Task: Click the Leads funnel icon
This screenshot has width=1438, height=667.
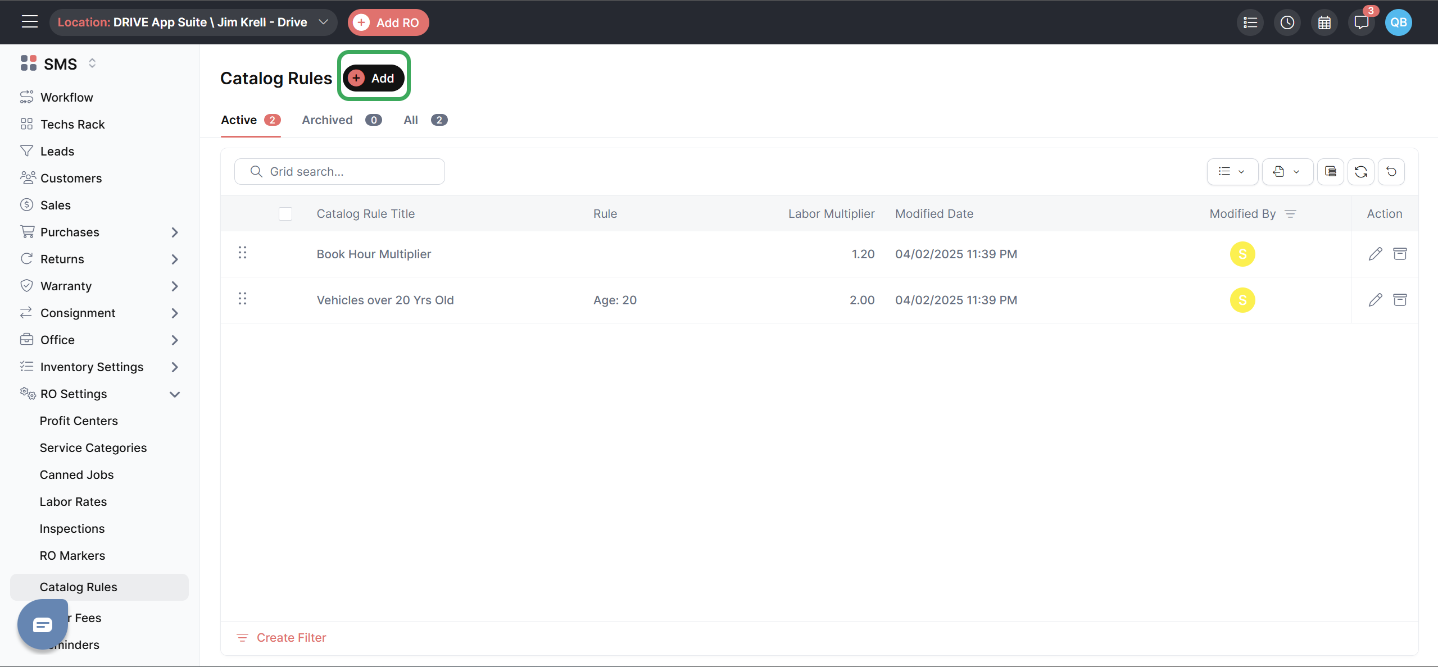Action: coord(27,151)
